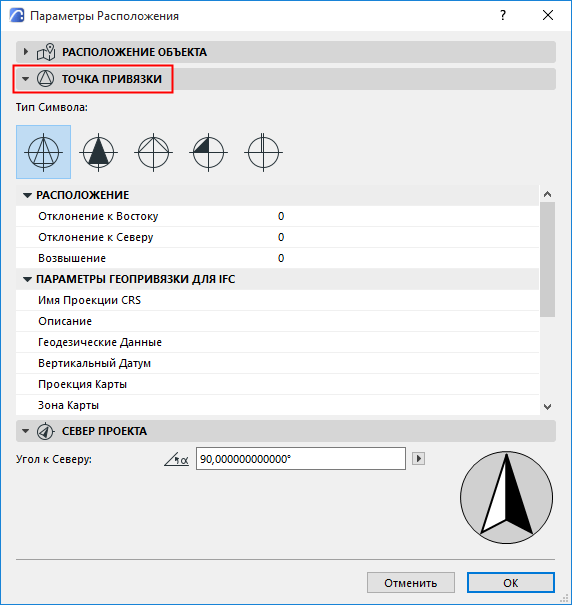Select the Отклонение к Востоку row
The image size is (572, 605).
point(278,216)
